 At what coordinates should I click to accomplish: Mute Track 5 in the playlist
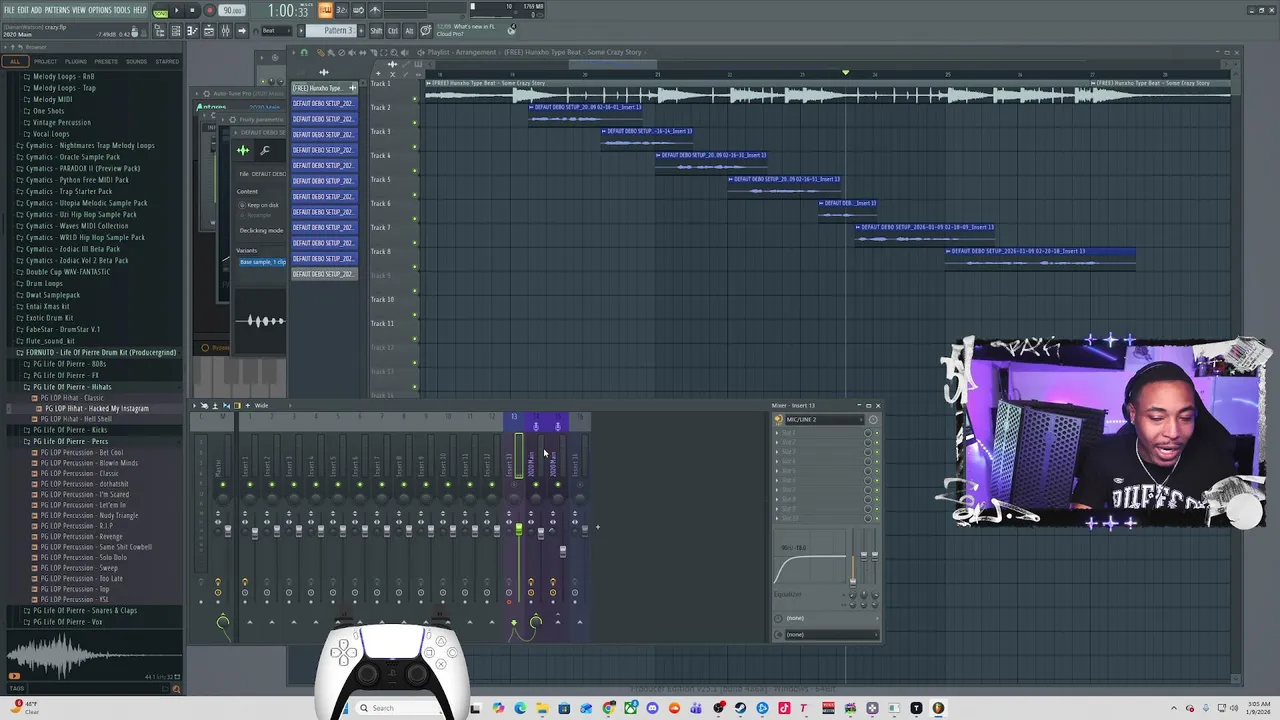coord(415,196)
